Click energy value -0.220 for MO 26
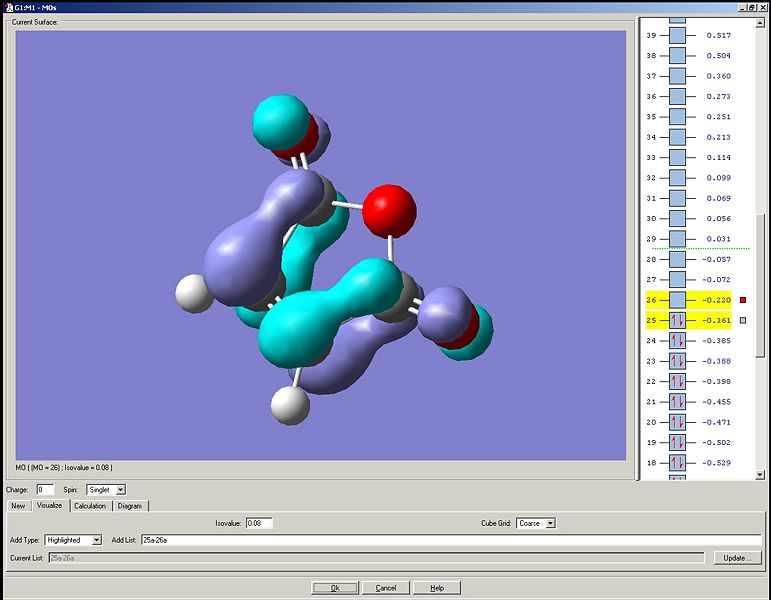 coord(716,300)
